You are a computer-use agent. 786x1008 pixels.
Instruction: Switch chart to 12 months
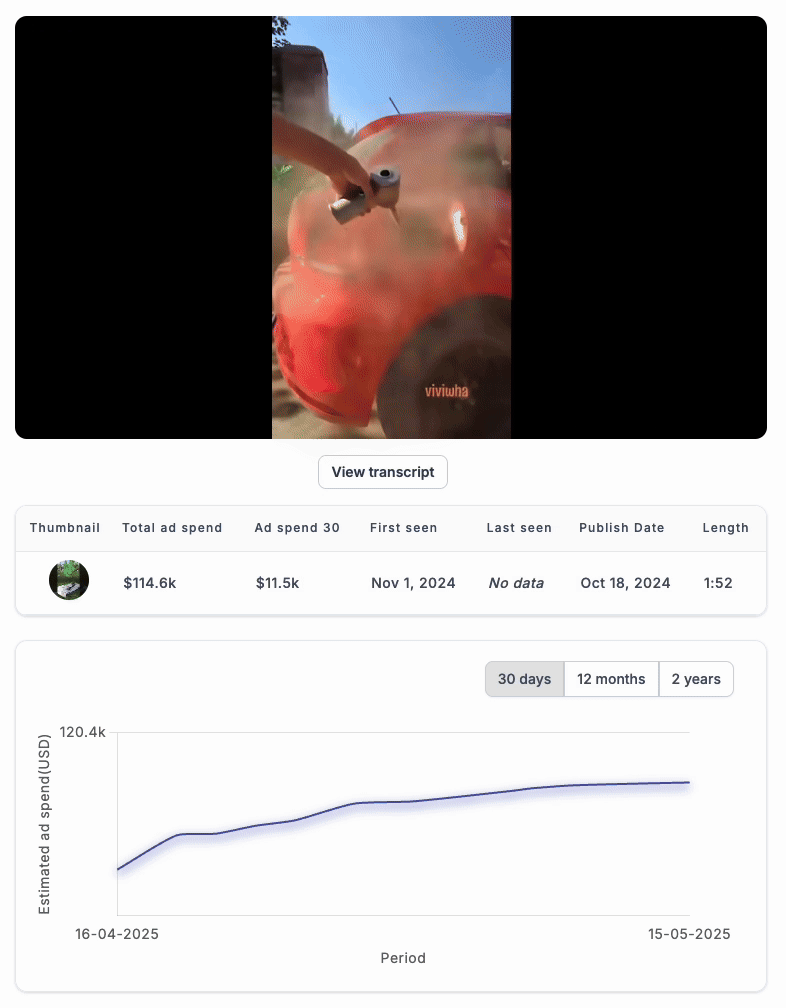(611, 679)
